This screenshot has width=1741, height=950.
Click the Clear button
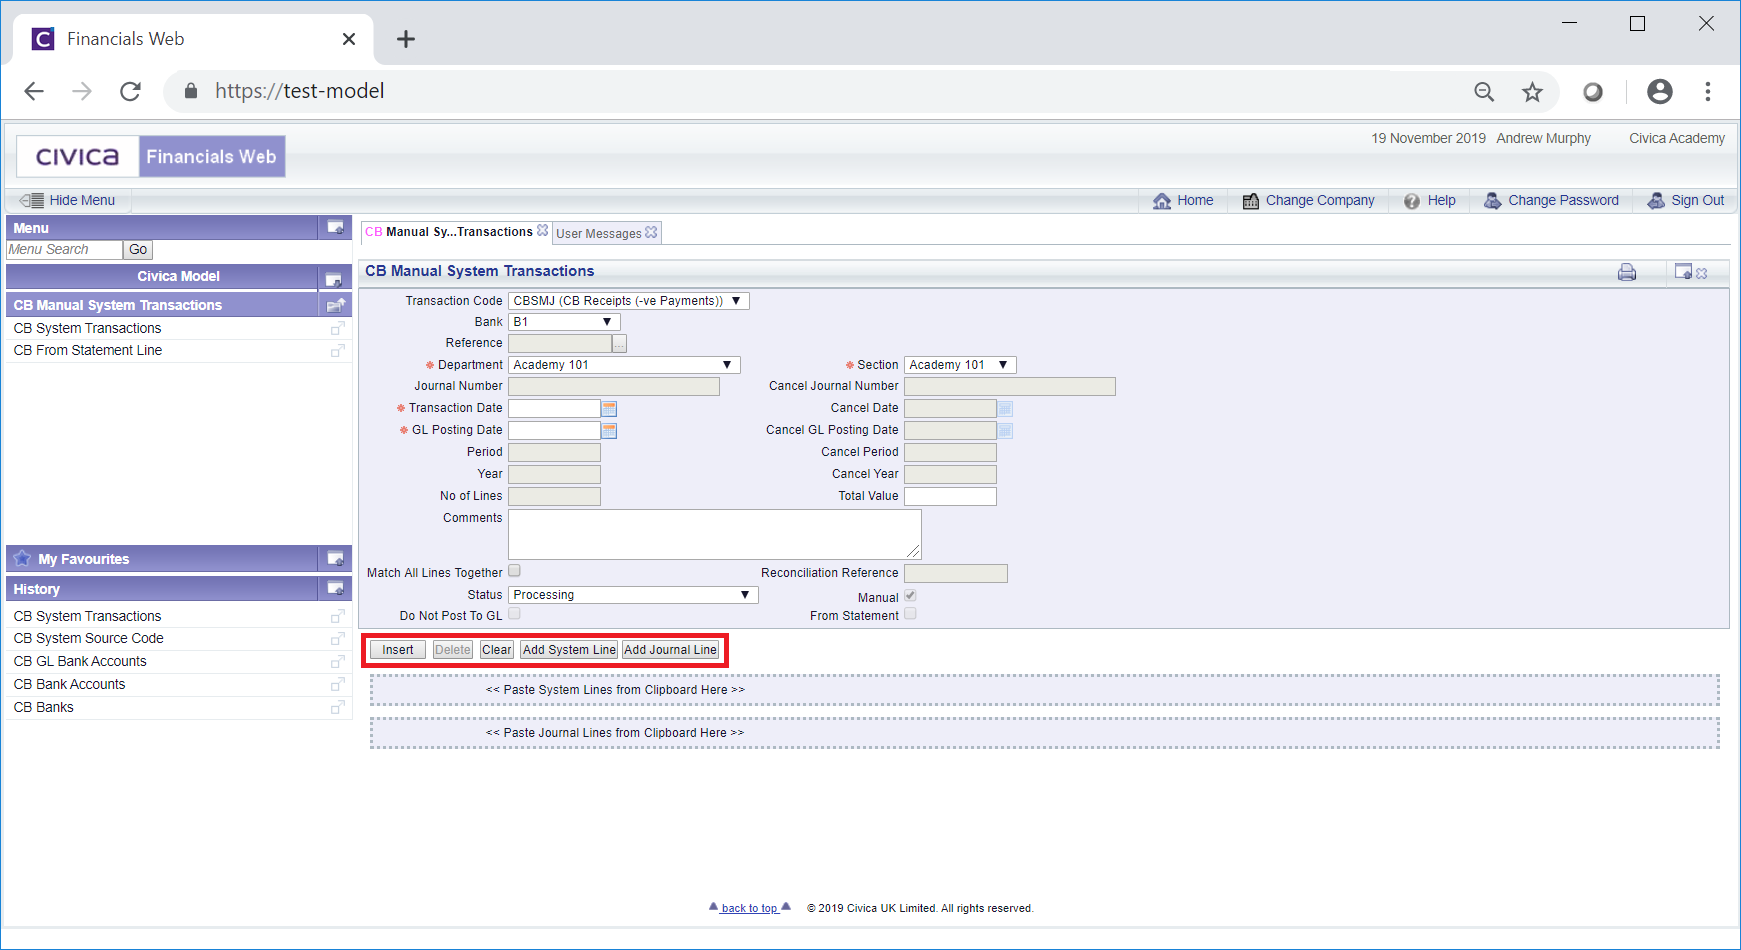click(x=497, y=650)
